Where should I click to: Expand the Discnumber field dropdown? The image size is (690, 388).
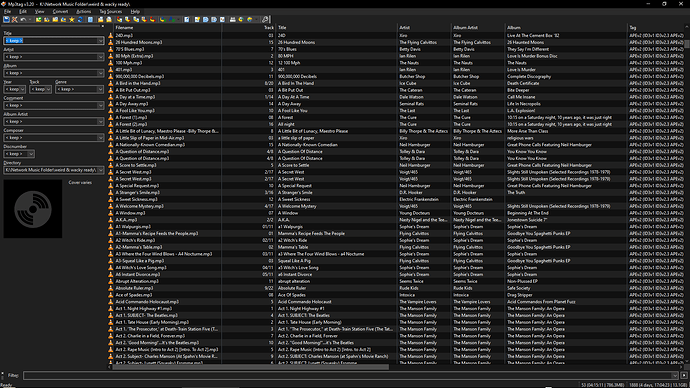[x=31, y=154]
